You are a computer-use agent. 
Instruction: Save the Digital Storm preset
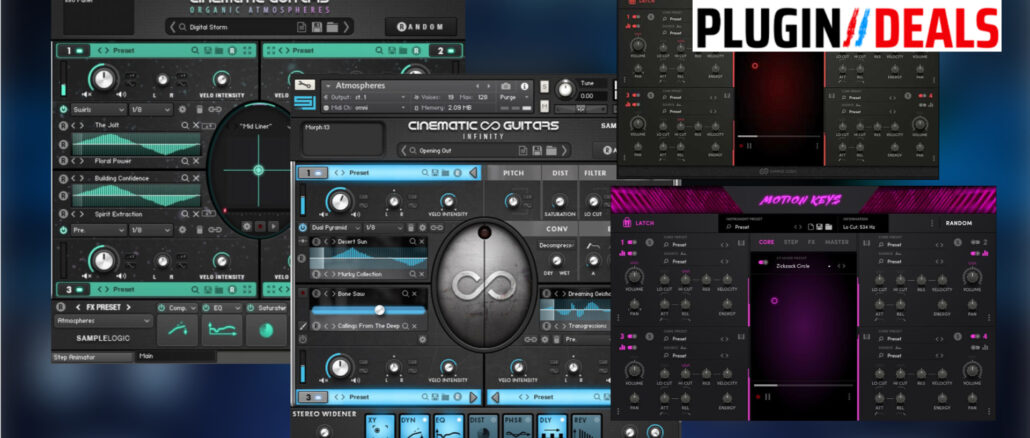(317, 27)
